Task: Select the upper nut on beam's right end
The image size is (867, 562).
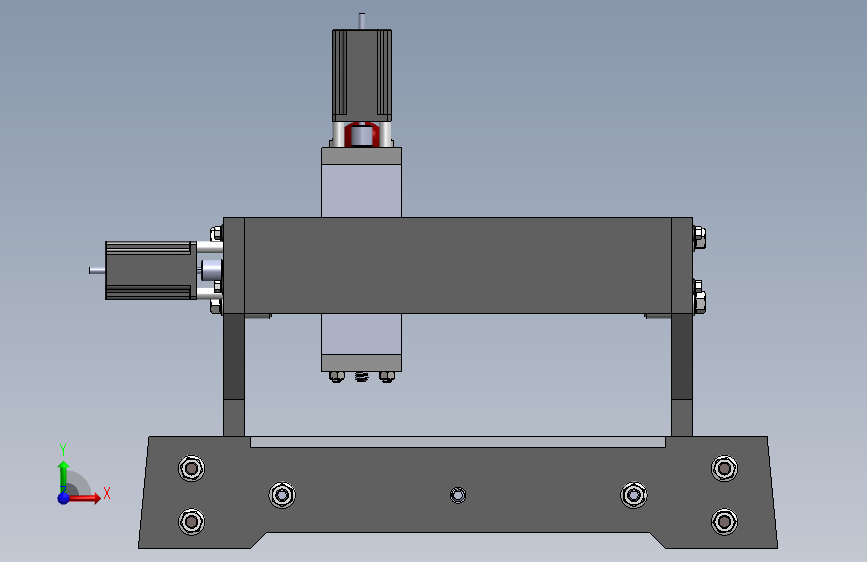Action: pos(699,237)
